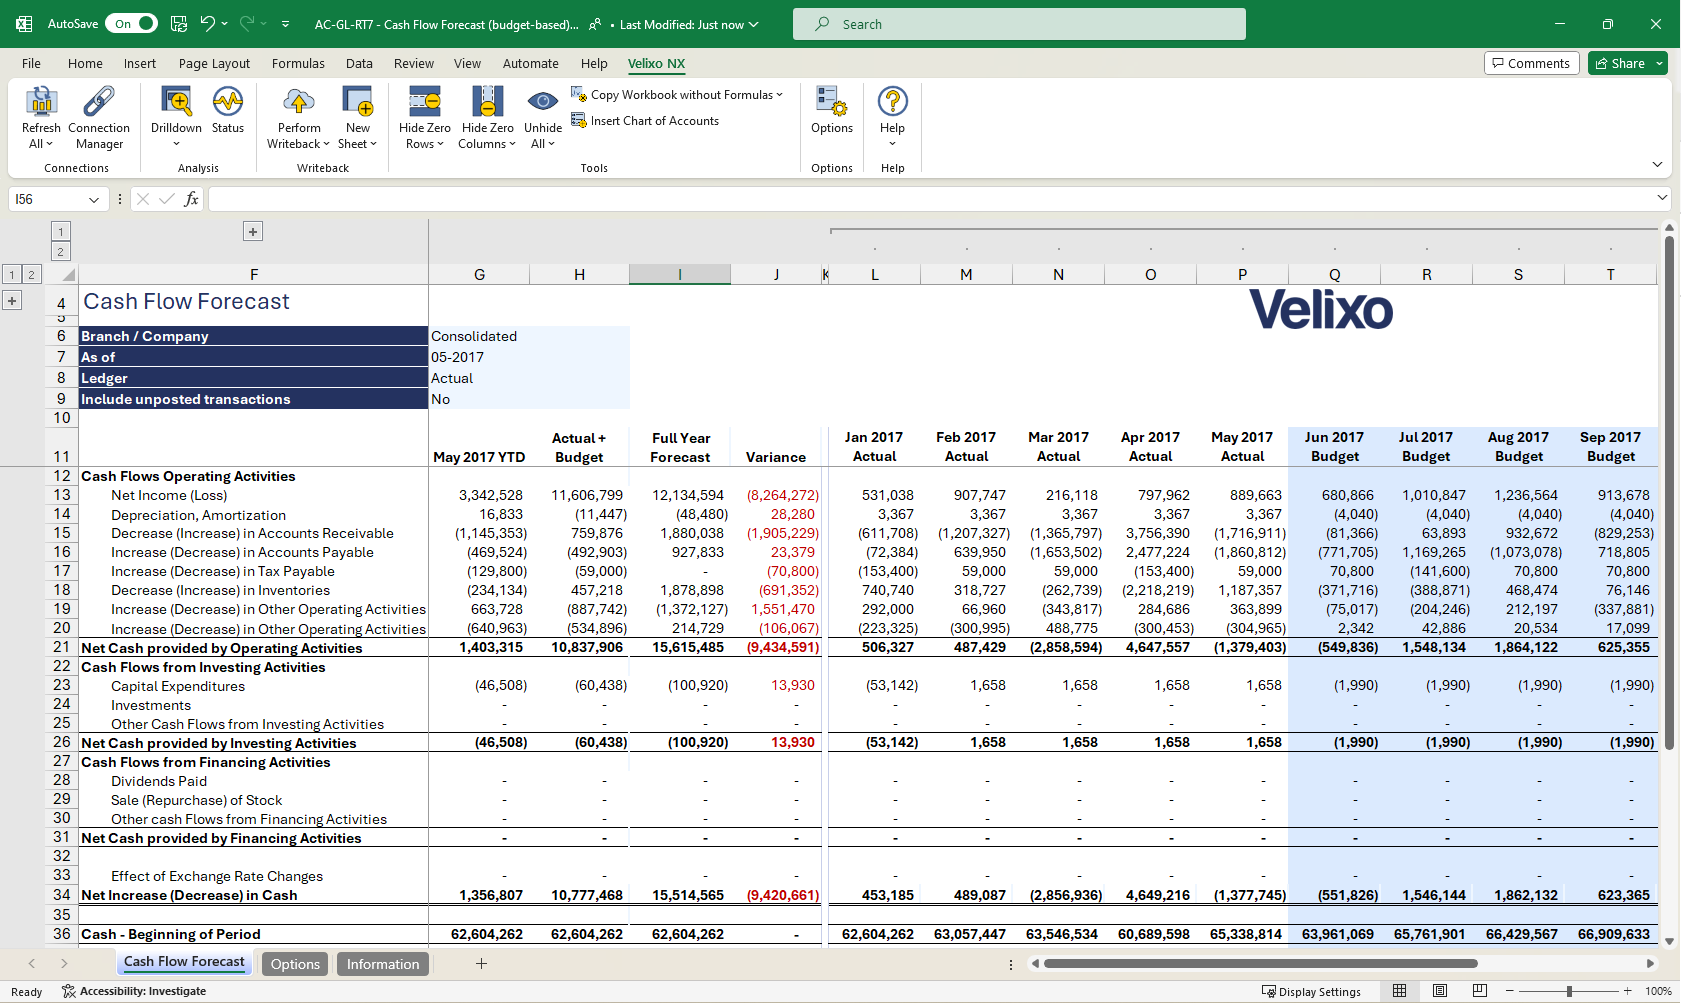The width and height of the screenshot is (1681, 1003).
Task: Click the Zoom Out minus icon
Action: (1510, 991)
